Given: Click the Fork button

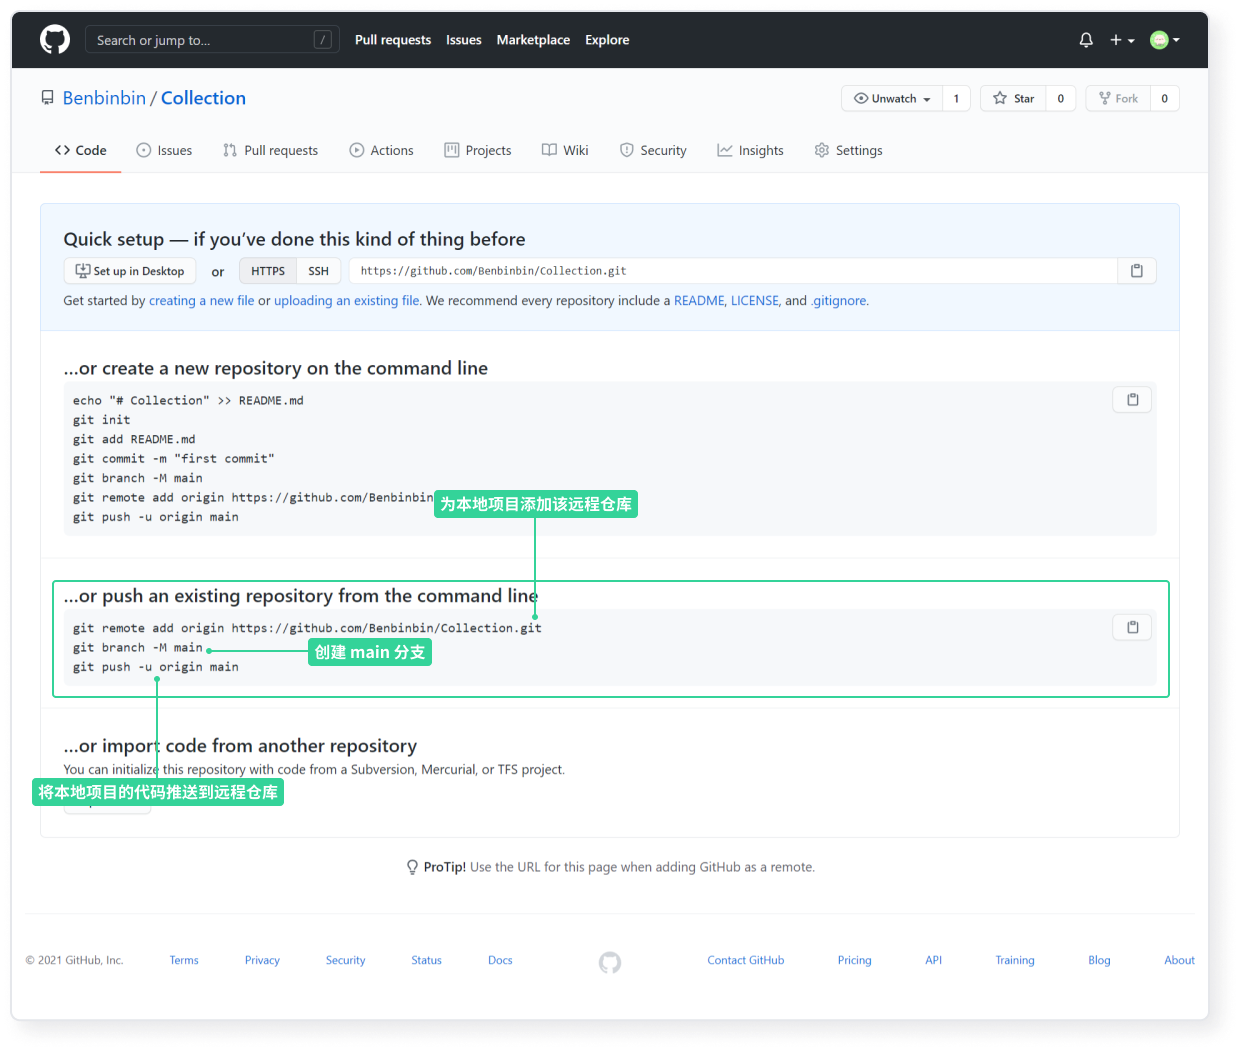Looking at the screenshot, I should (1118, 98).
